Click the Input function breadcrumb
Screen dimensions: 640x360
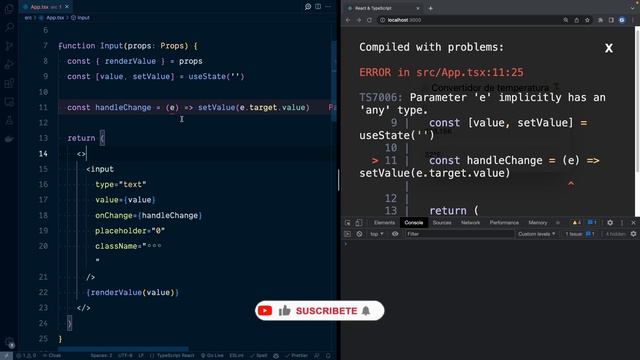click(80, 18)
